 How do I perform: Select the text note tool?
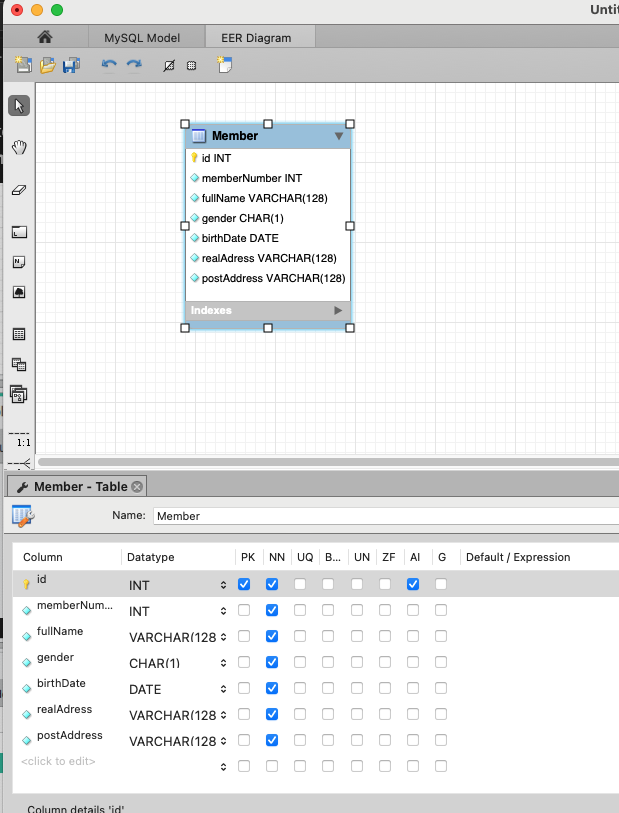tap(19, 262)
